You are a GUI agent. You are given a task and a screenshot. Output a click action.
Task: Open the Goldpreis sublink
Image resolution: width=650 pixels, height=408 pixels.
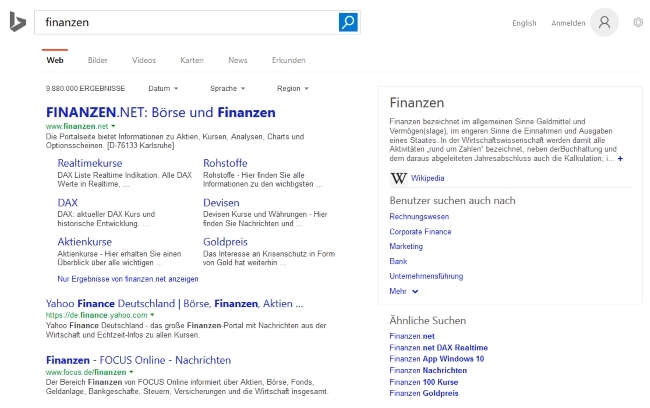pos(225,242)
